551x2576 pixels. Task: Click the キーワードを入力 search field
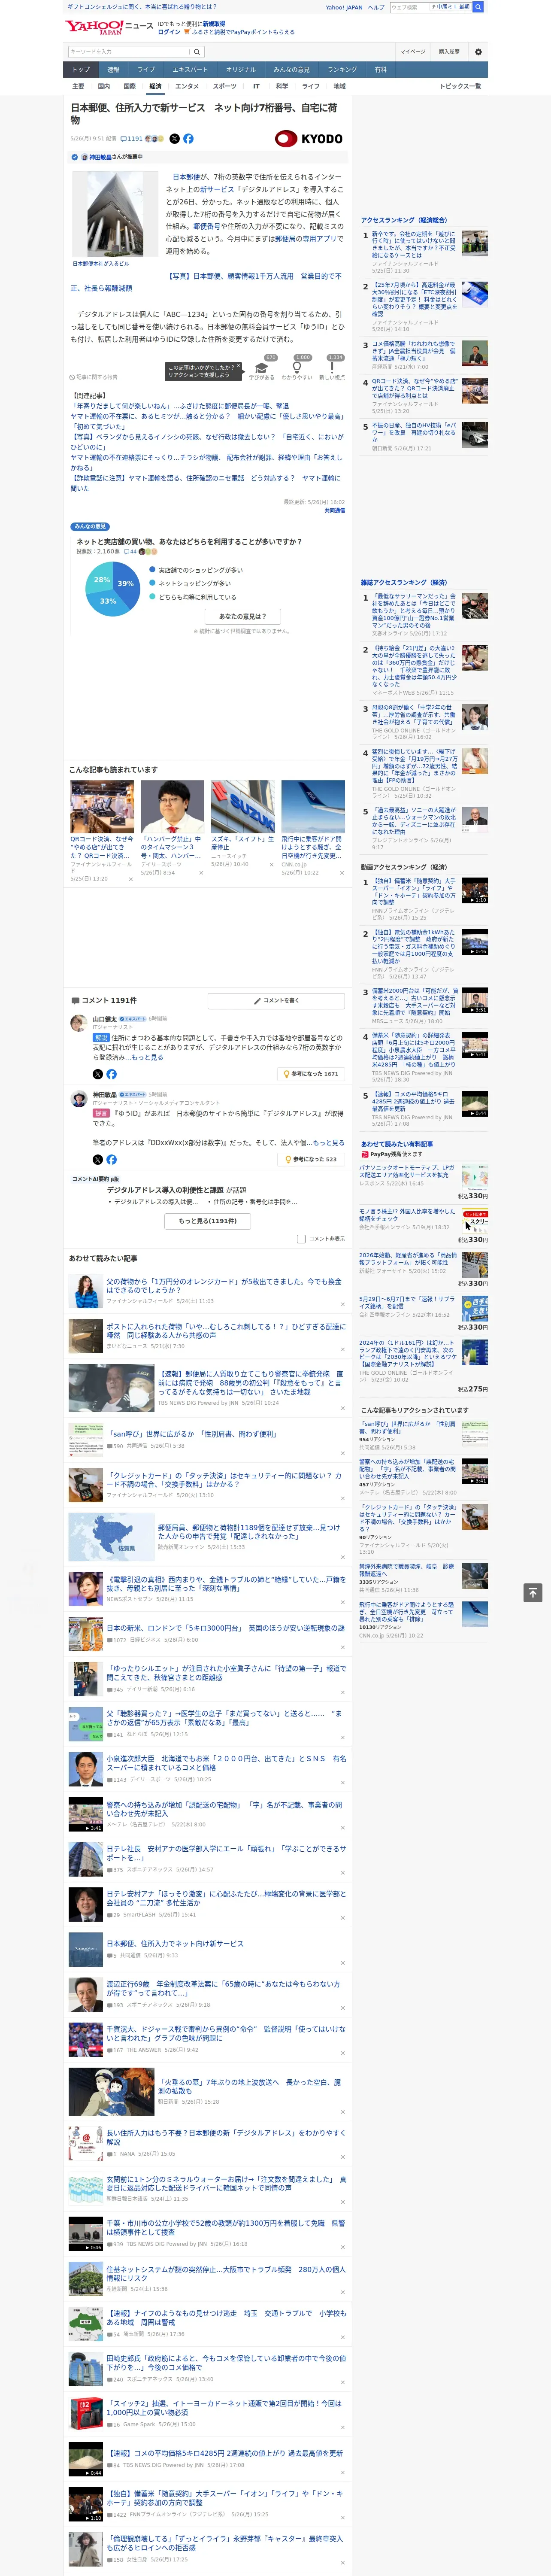tap(128, 52)
